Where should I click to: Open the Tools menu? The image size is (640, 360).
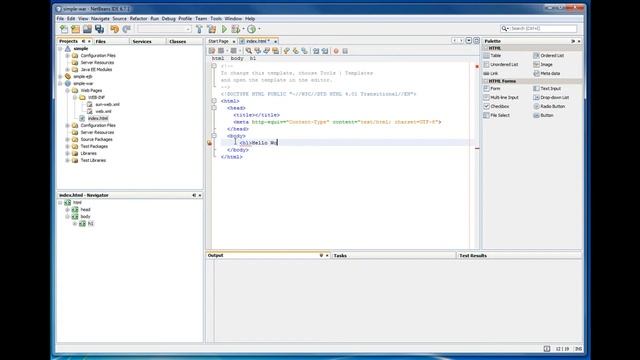216,19
